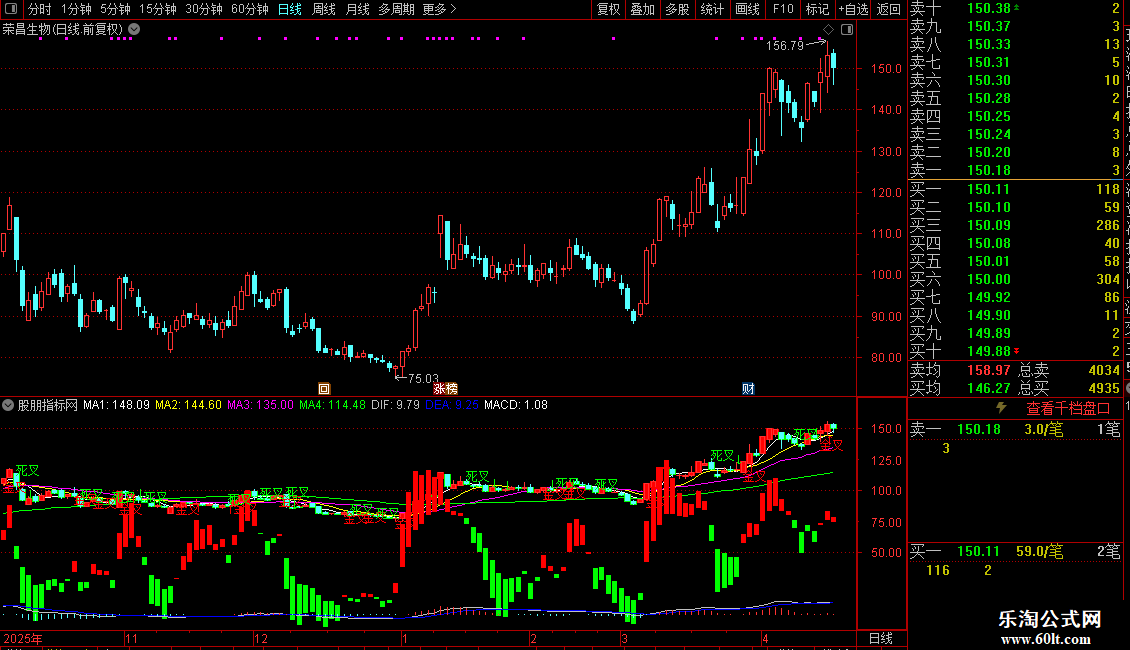1130x650 pixels.
Task: Click the 75.03 low price label
Action: [x=423, y=378]
